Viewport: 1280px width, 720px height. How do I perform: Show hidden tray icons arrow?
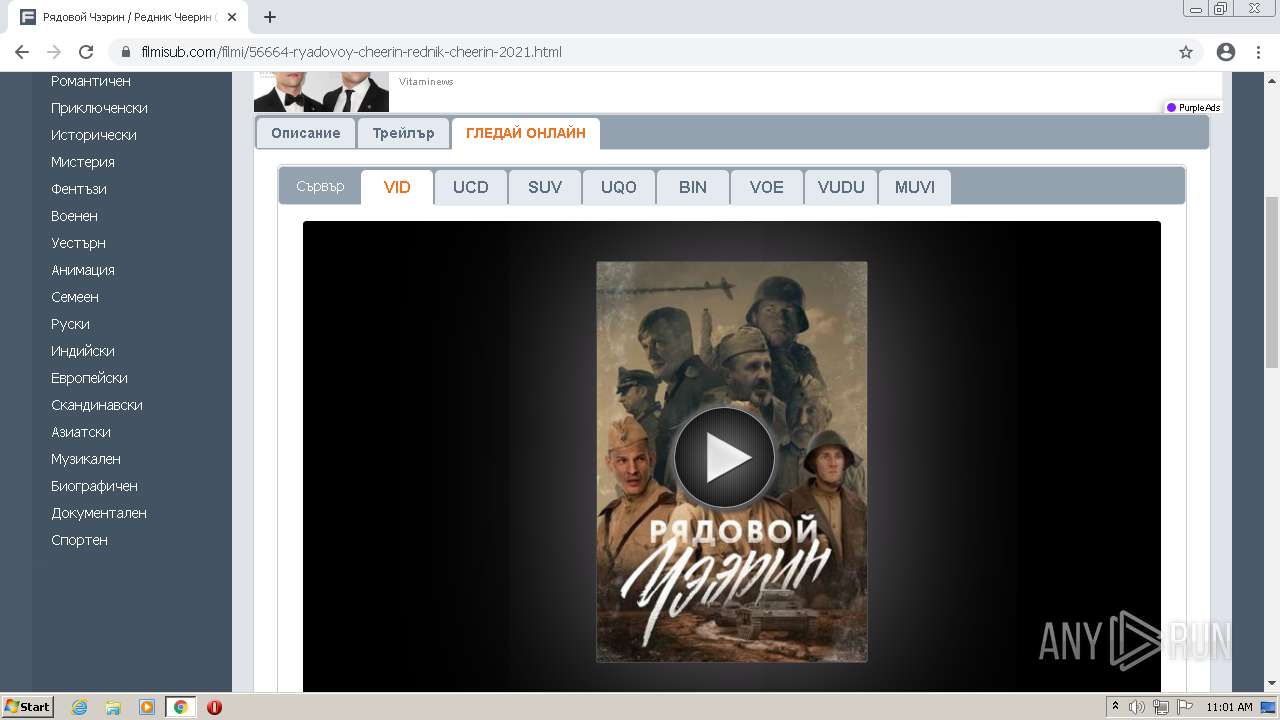tap(1115, 707)
